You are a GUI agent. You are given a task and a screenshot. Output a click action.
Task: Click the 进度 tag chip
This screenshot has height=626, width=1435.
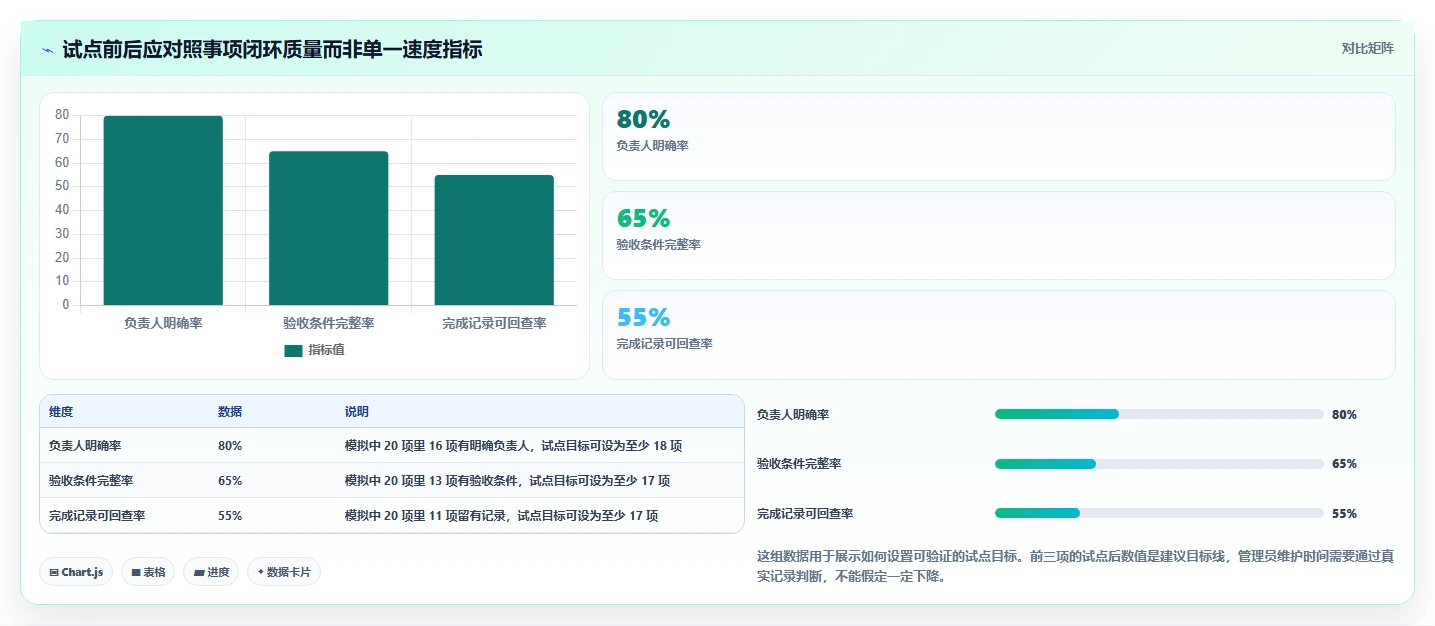211,572
